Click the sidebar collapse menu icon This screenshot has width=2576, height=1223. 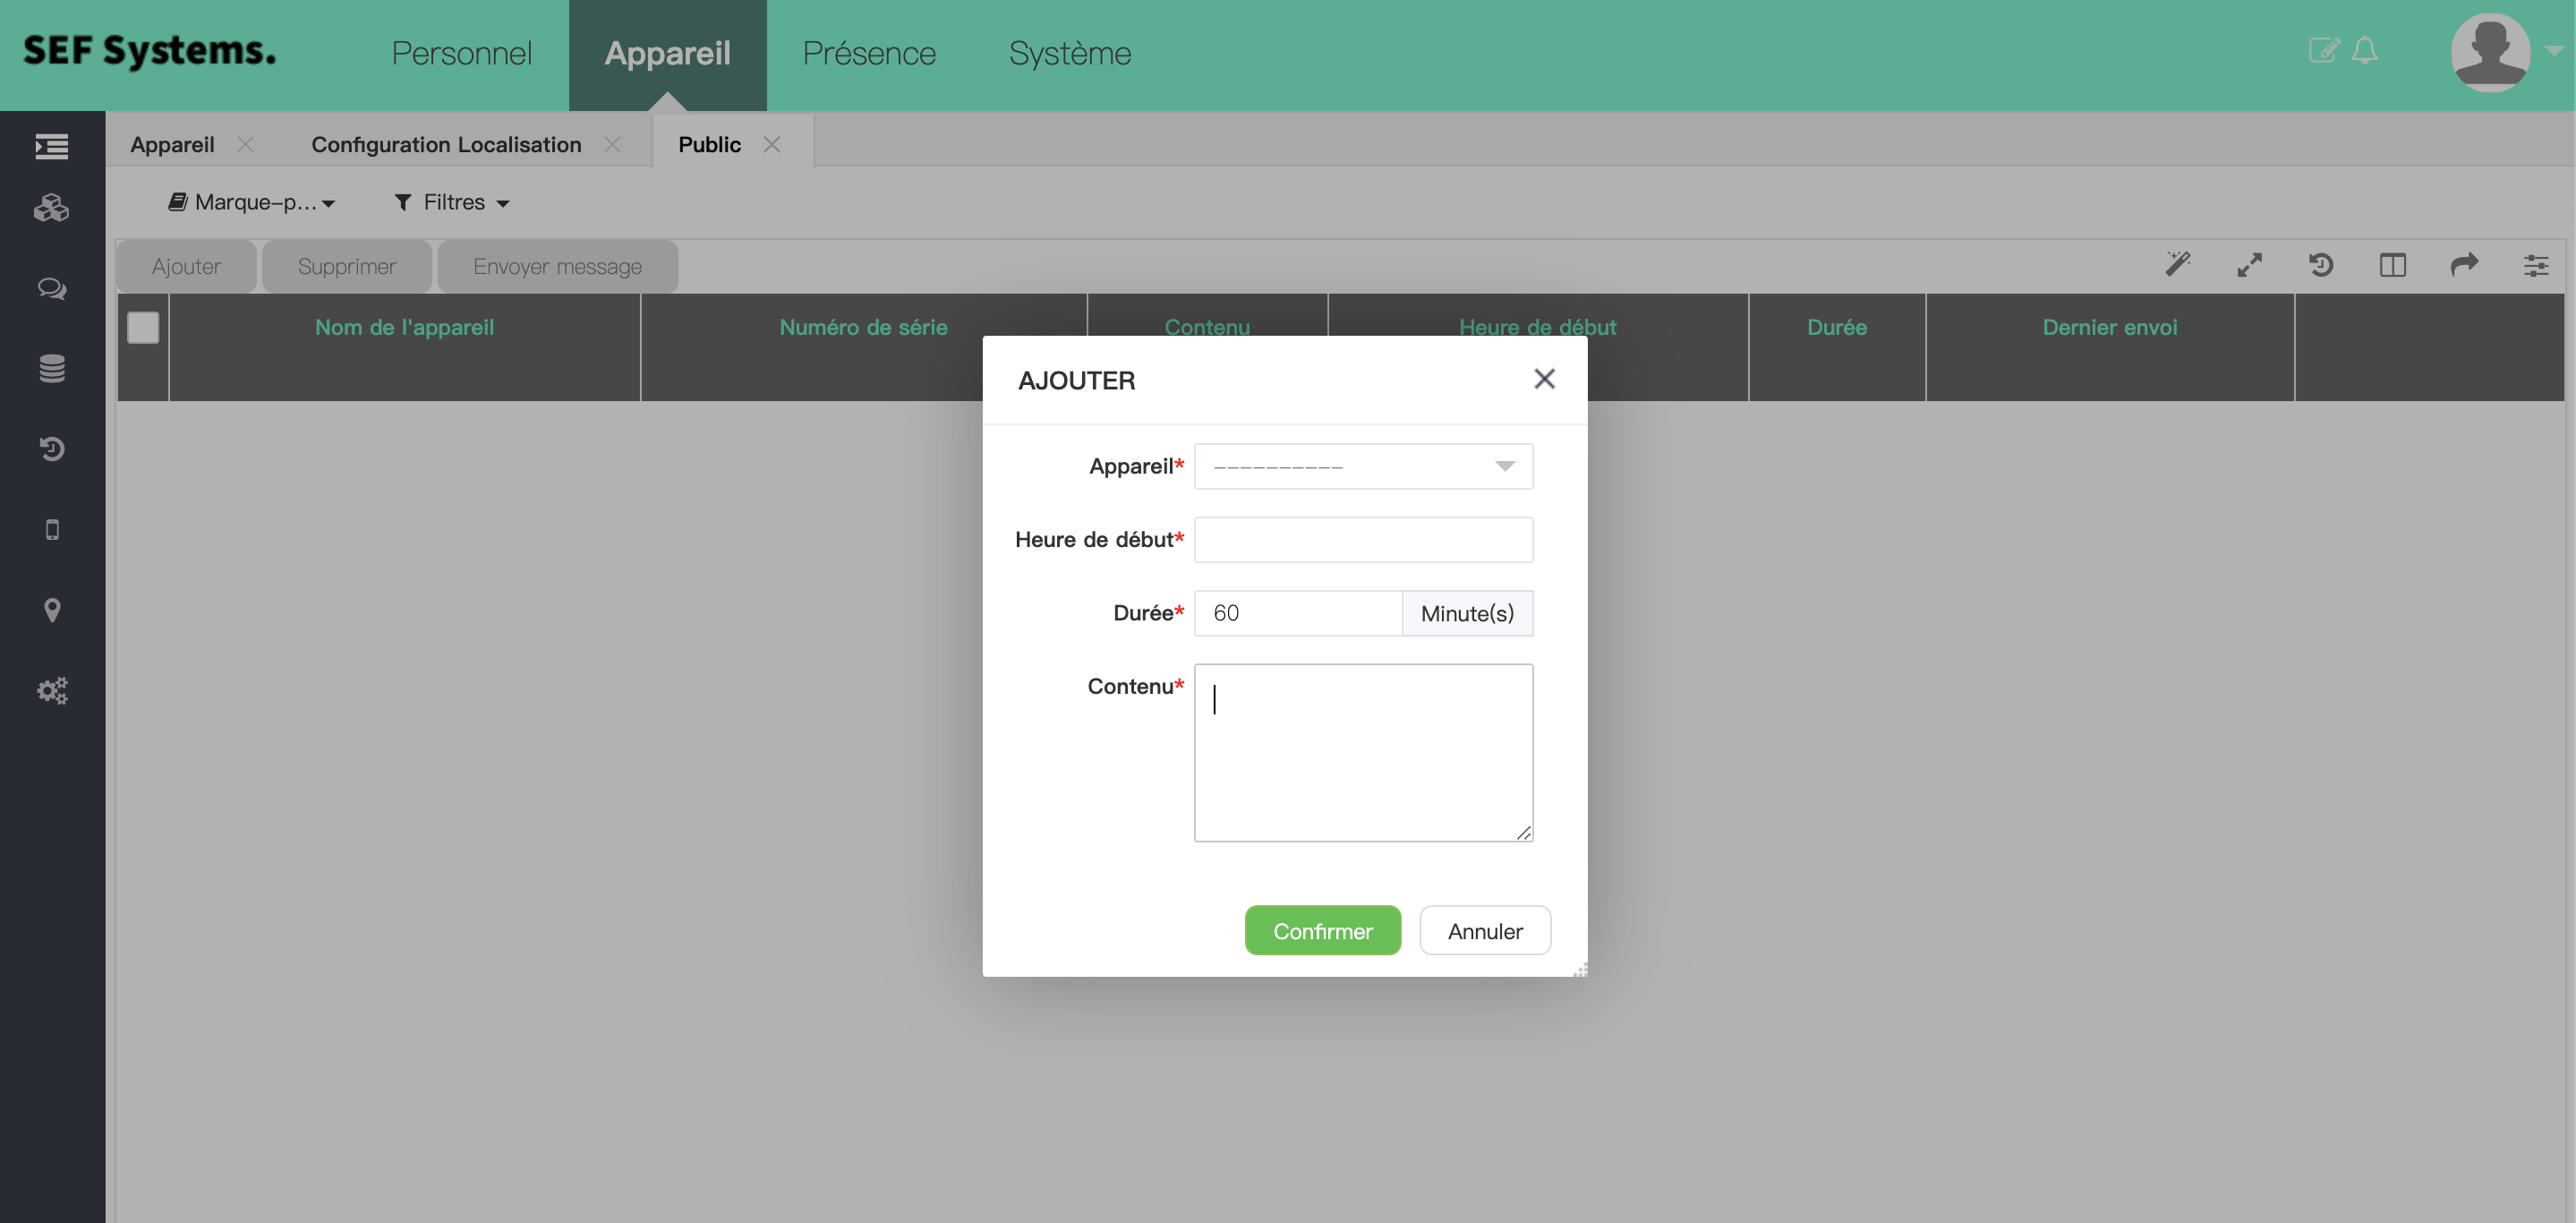tap(51, 146)
